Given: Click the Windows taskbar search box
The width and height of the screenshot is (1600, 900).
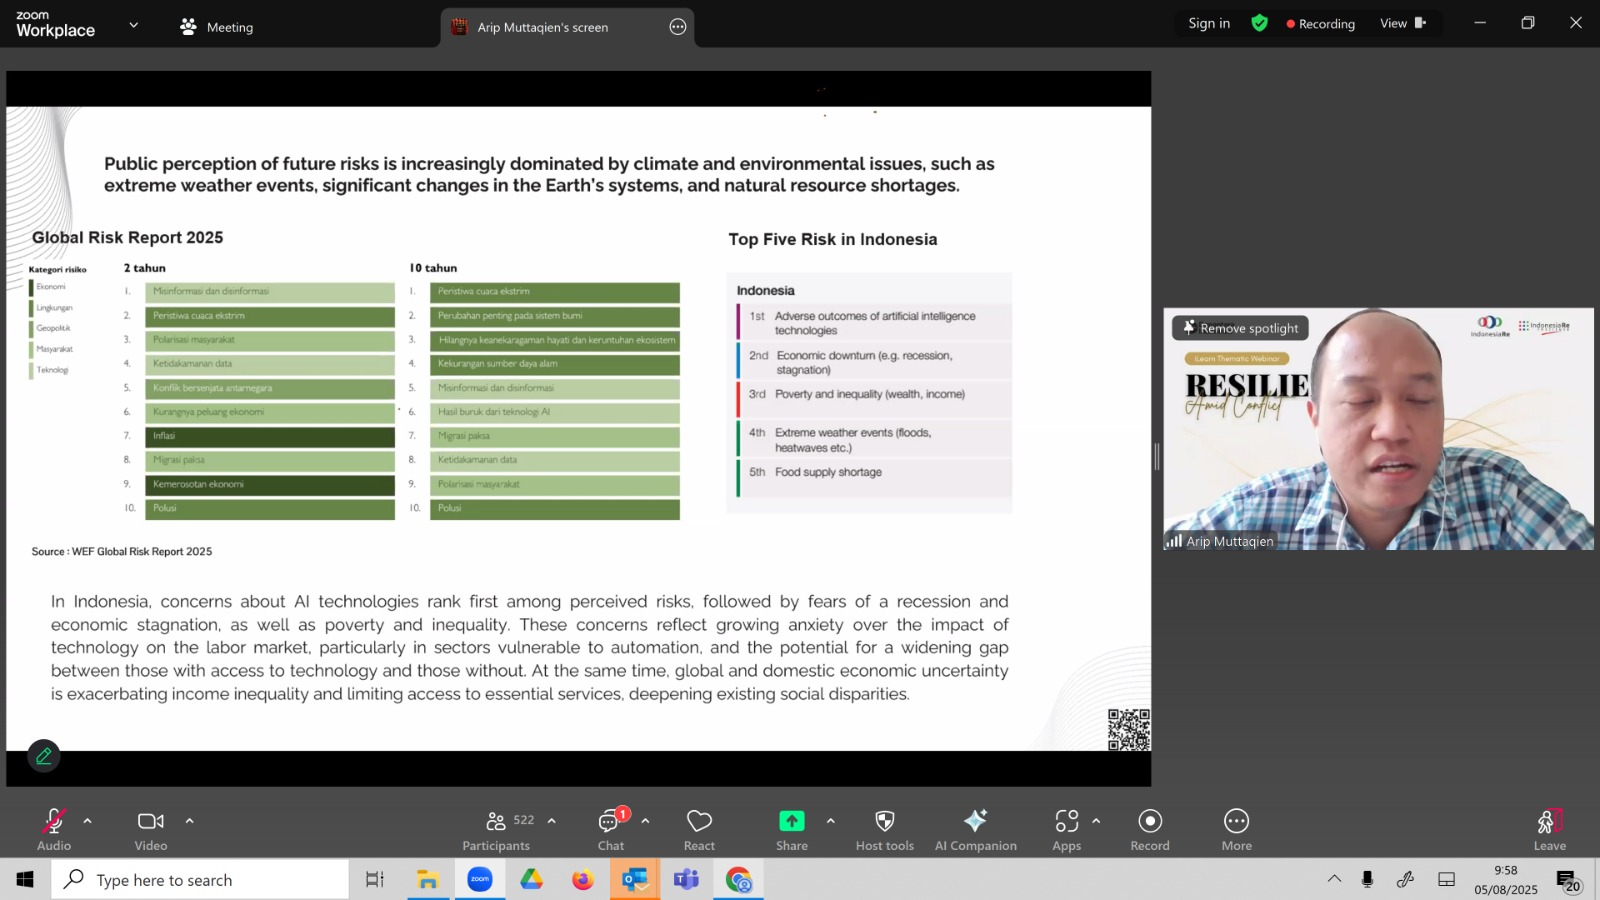Looking at the screenshot, I should (200, 880).
